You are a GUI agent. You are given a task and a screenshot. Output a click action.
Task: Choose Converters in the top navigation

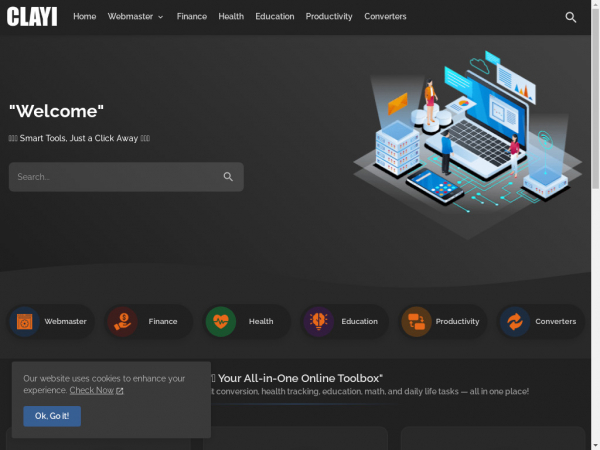(385, 17)
